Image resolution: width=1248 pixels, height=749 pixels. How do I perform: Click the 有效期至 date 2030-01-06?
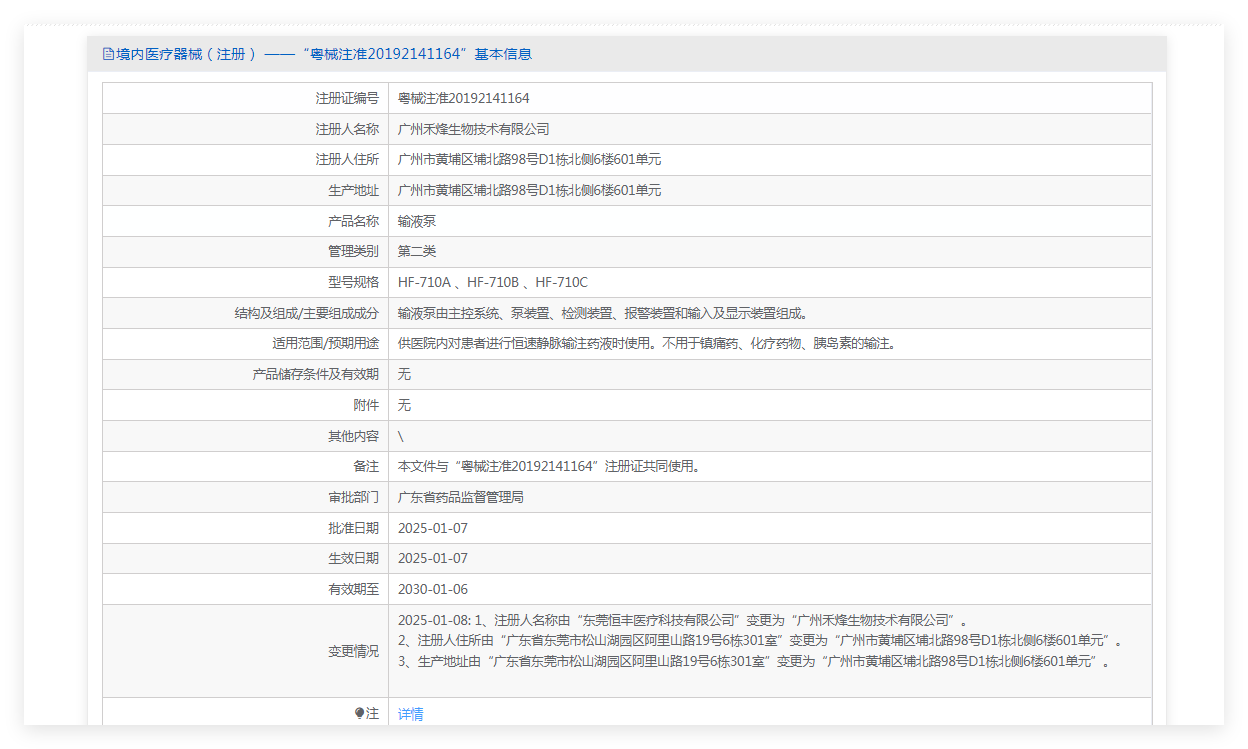432,589
